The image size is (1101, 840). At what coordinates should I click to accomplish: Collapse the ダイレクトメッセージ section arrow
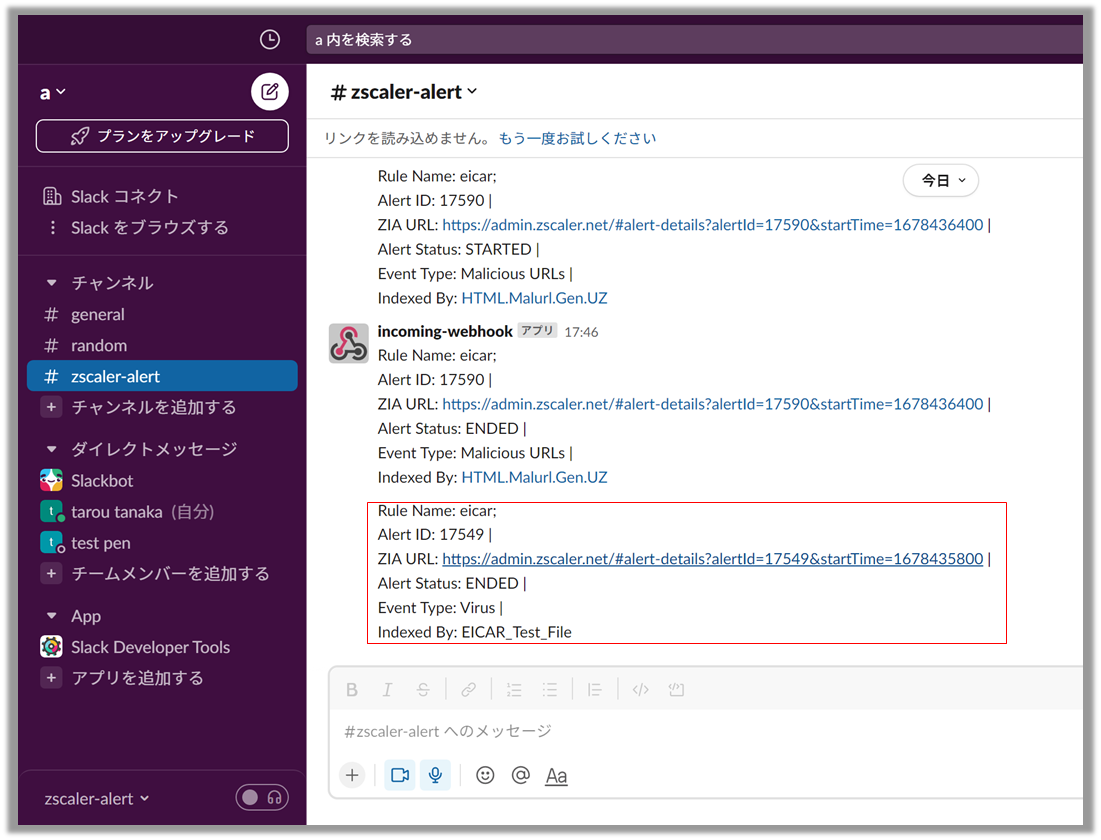51,449
